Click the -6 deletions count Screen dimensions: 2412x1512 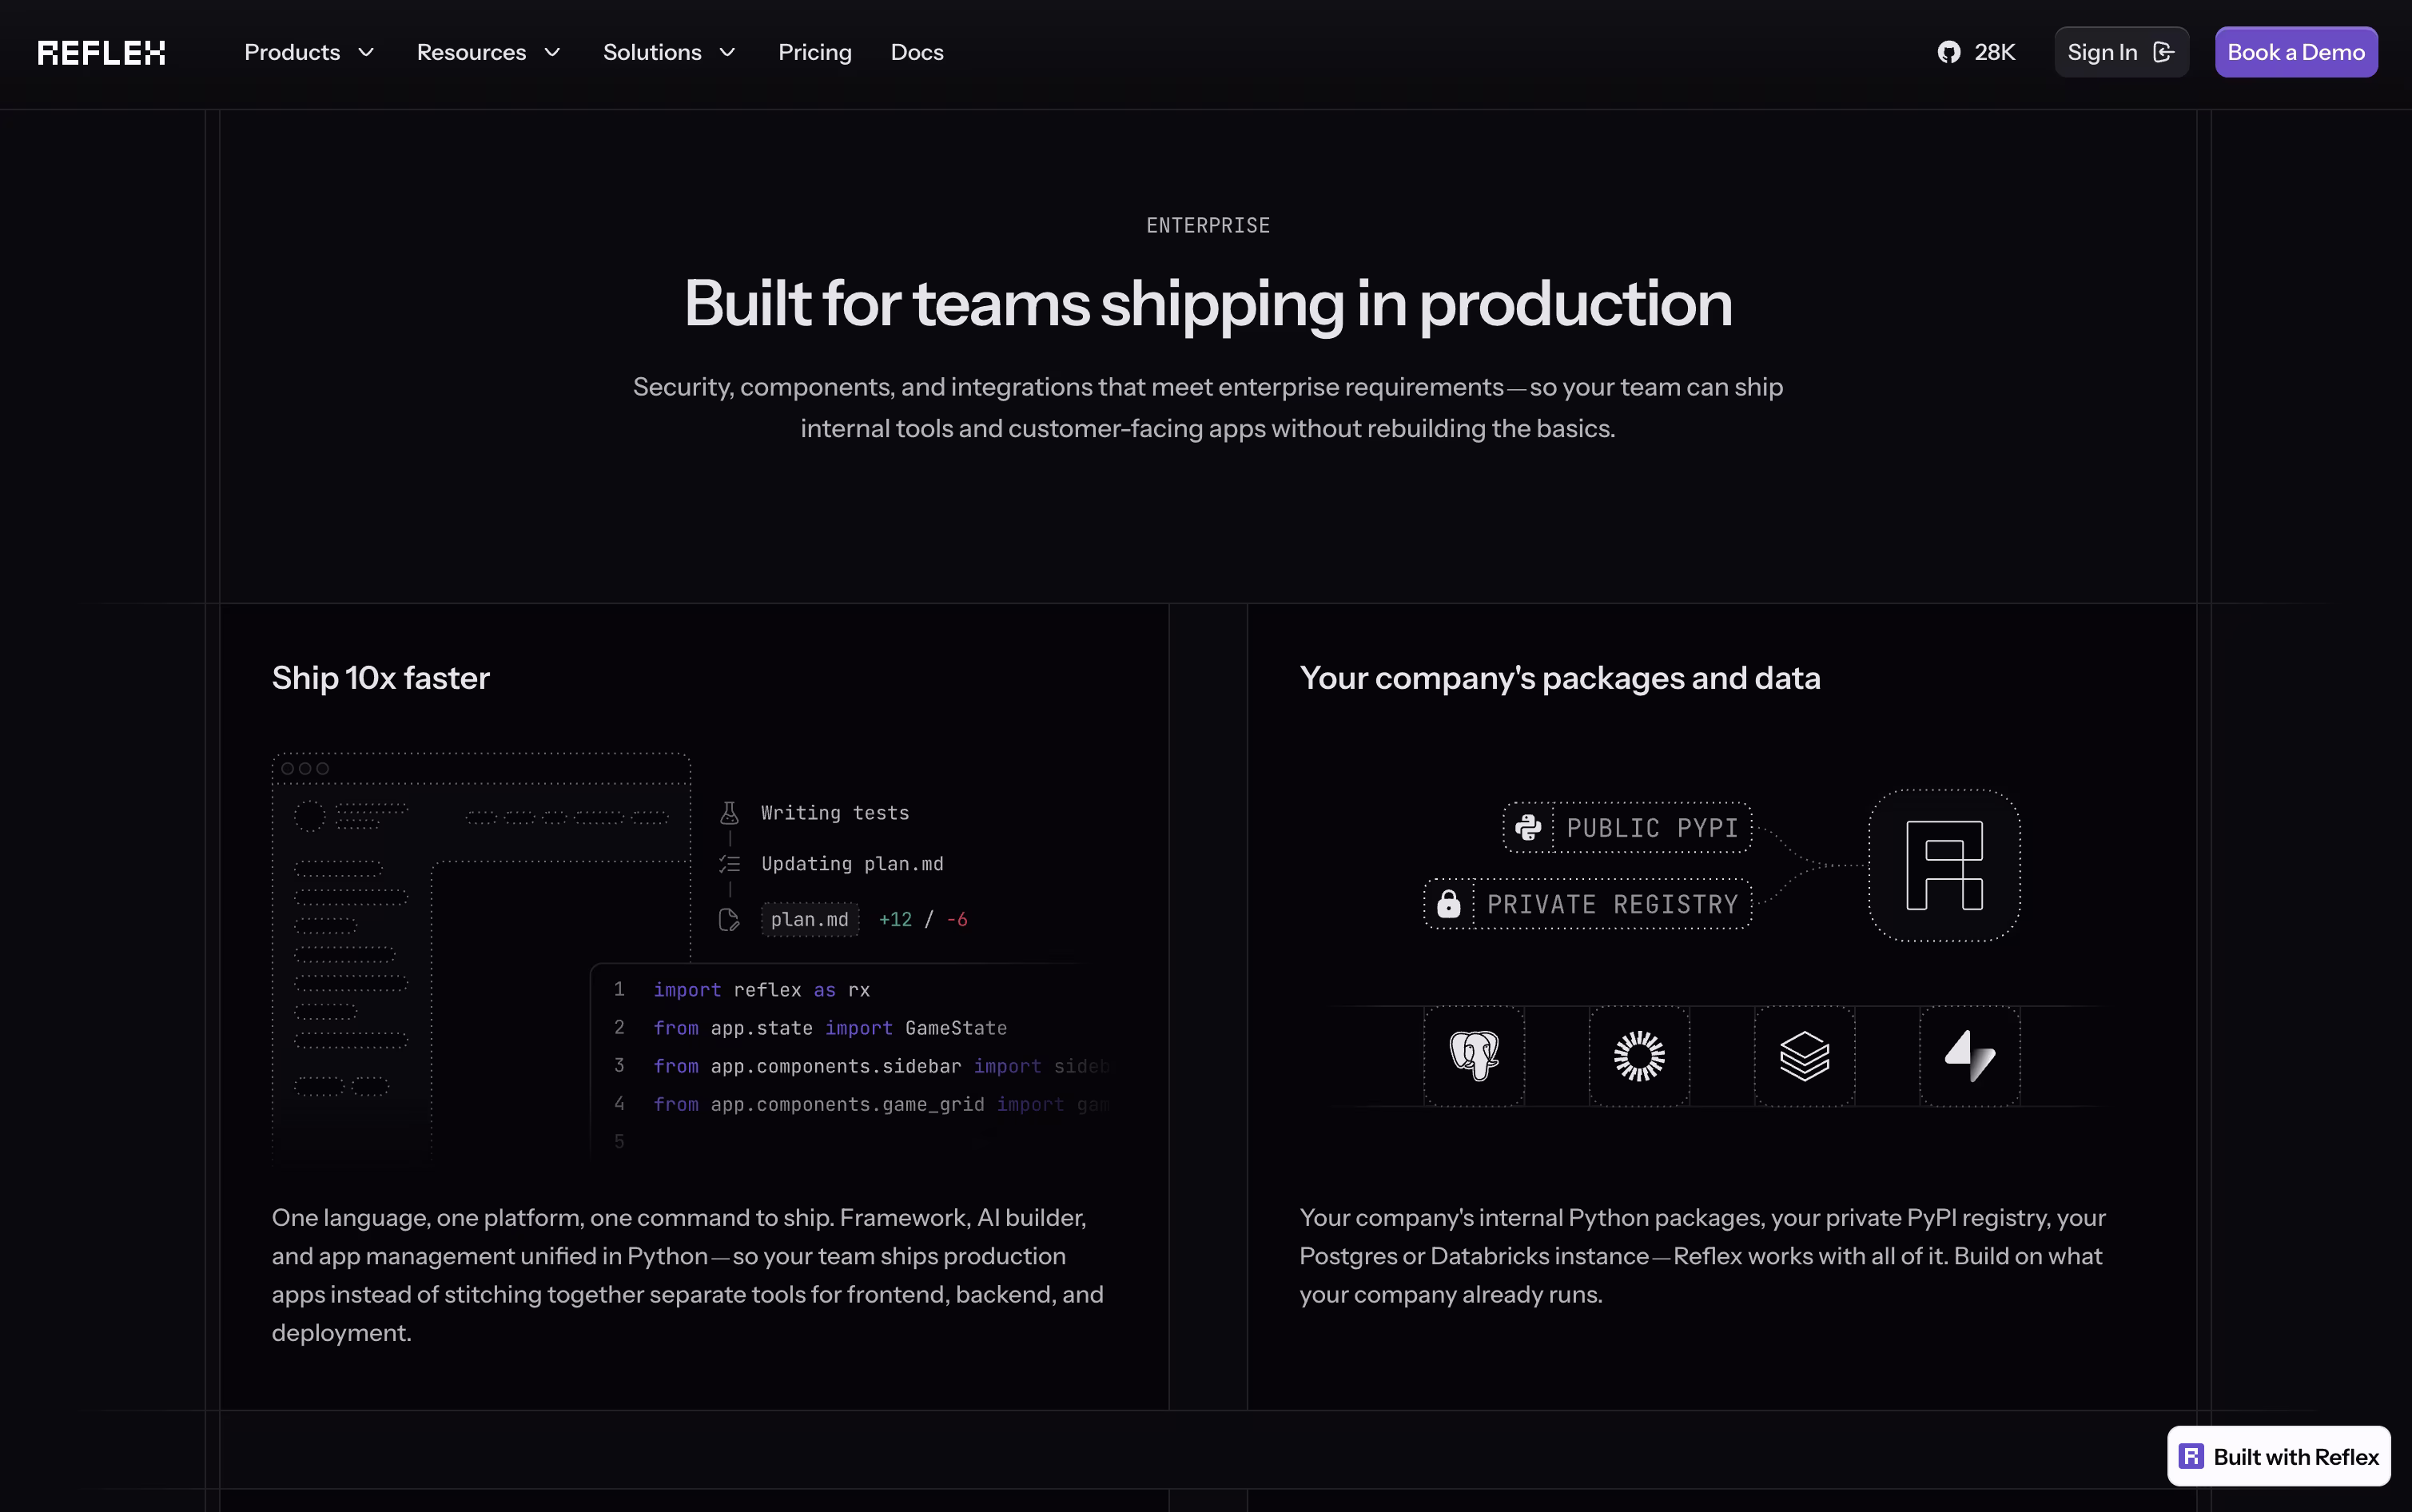click(957, 920)
